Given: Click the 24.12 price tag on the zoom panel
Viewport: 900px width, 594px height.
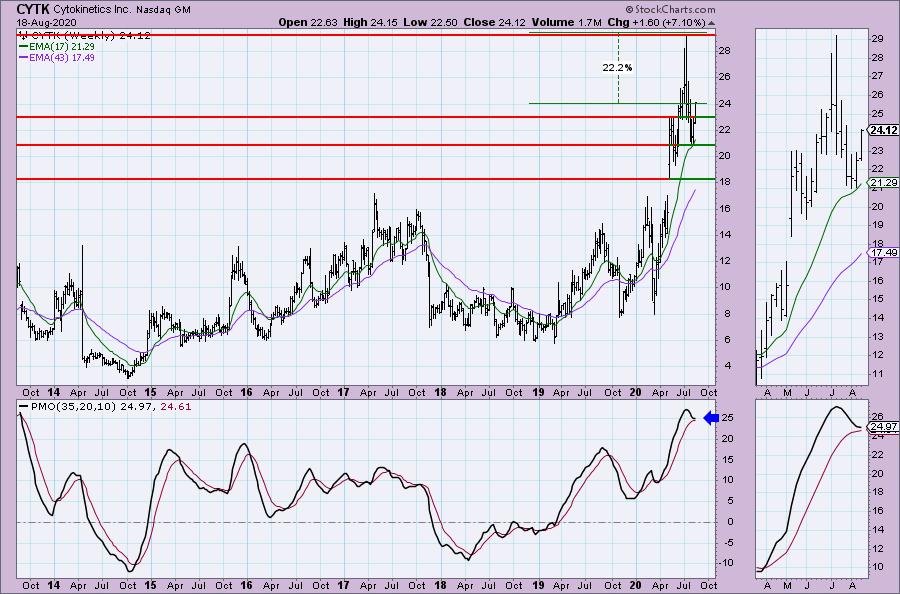Looking at the screenshot, I should click(883, 130).
